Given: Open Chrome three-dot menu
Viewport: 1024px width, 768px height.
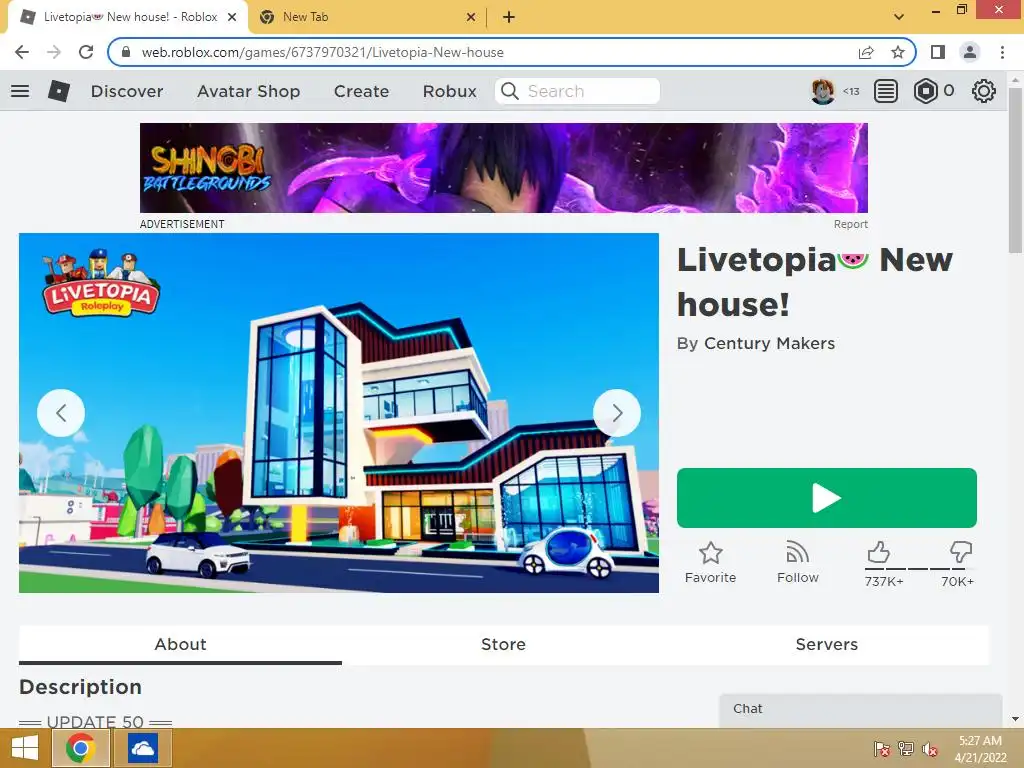Looking at the screenshot, I should pos(1002,52).
